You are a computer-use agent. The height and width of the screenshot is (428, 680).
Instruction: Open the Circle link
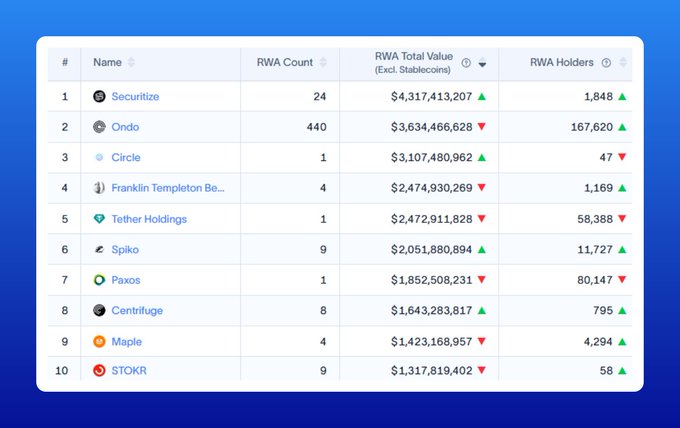pos(126,157)
